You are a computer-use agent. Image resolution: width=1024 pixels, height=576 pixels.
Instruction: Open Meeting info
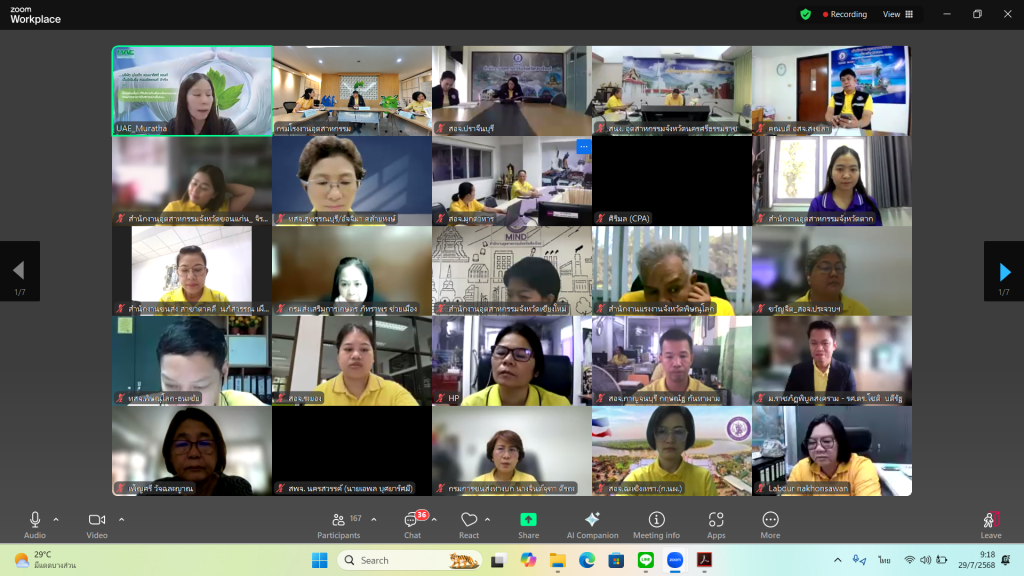point(656,524)
